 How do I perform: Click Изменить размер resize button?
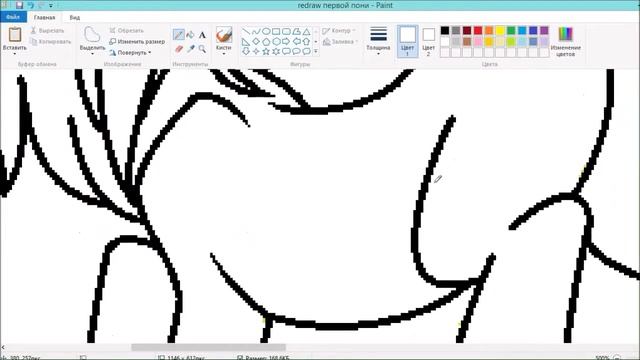137,42
